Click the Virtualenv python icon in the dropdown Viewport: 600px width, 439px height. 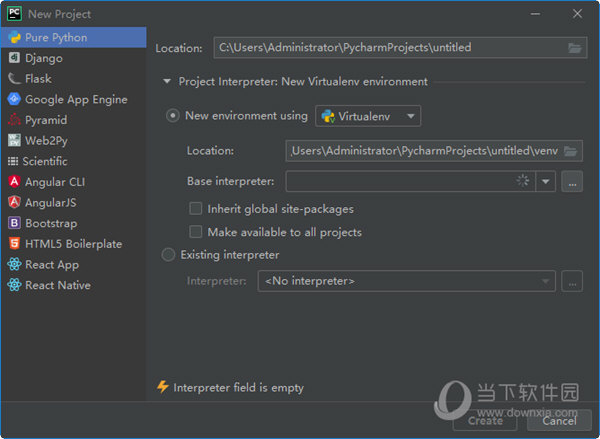328,116
